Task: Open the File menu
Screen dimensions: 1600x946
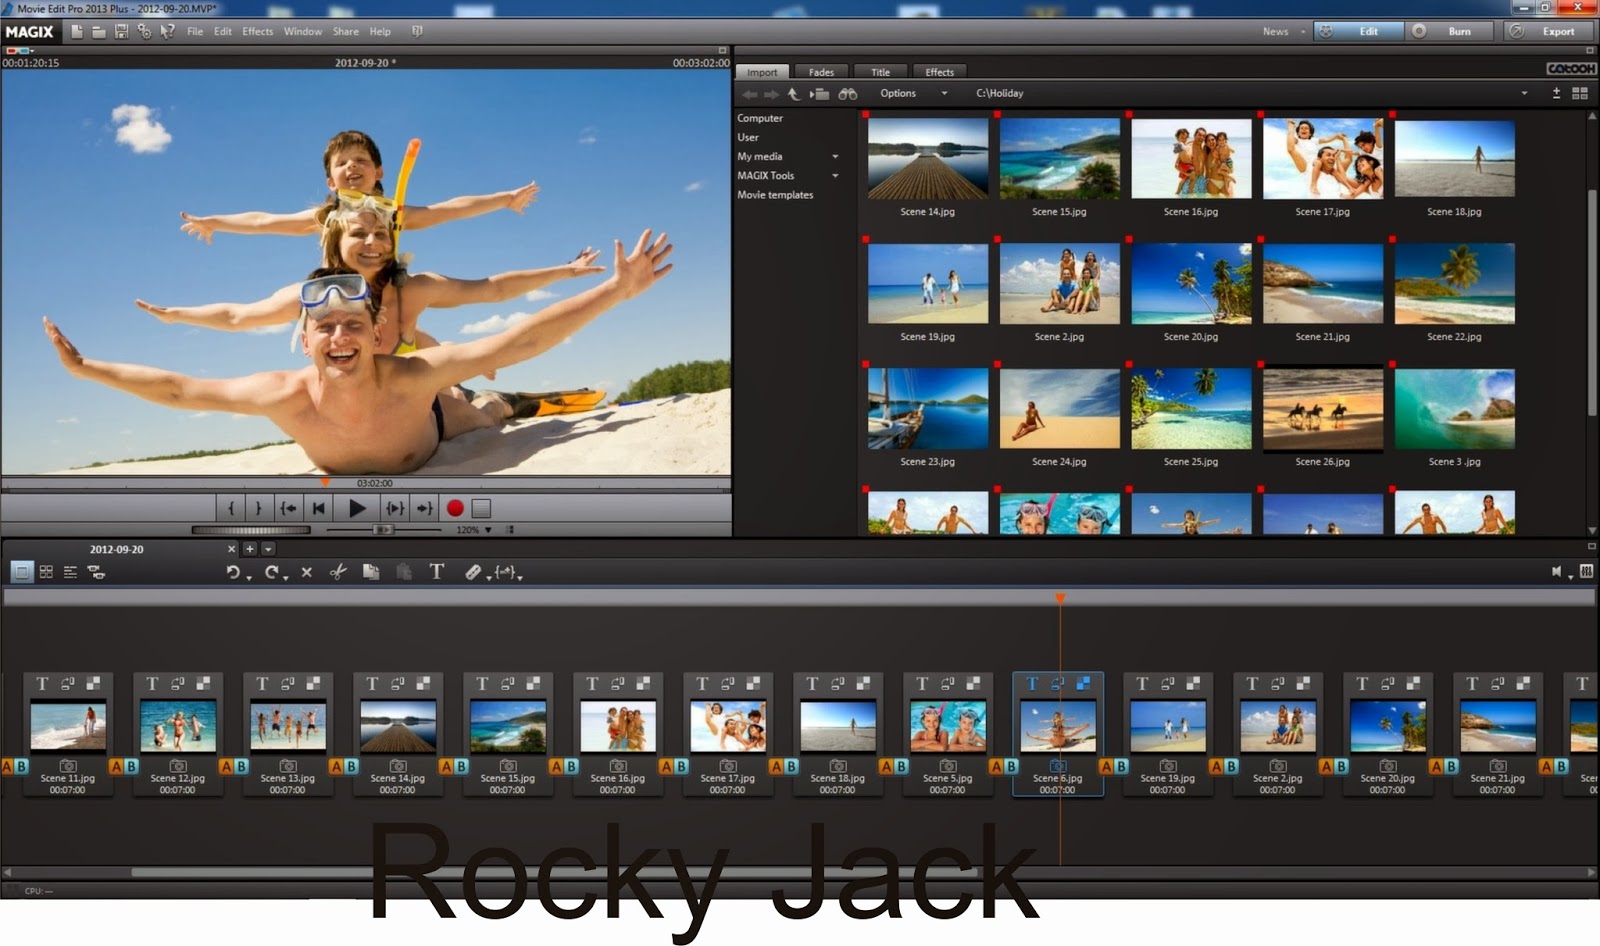Action: pyautogui.click(x=195, y=31)
